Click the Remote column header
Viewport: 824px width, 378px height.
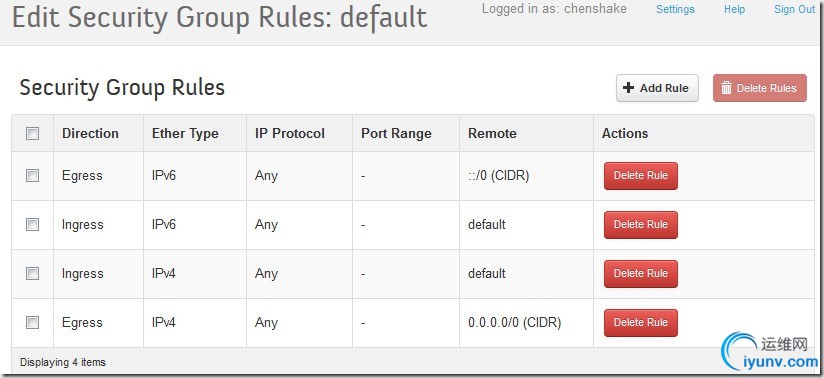[492, 134]
